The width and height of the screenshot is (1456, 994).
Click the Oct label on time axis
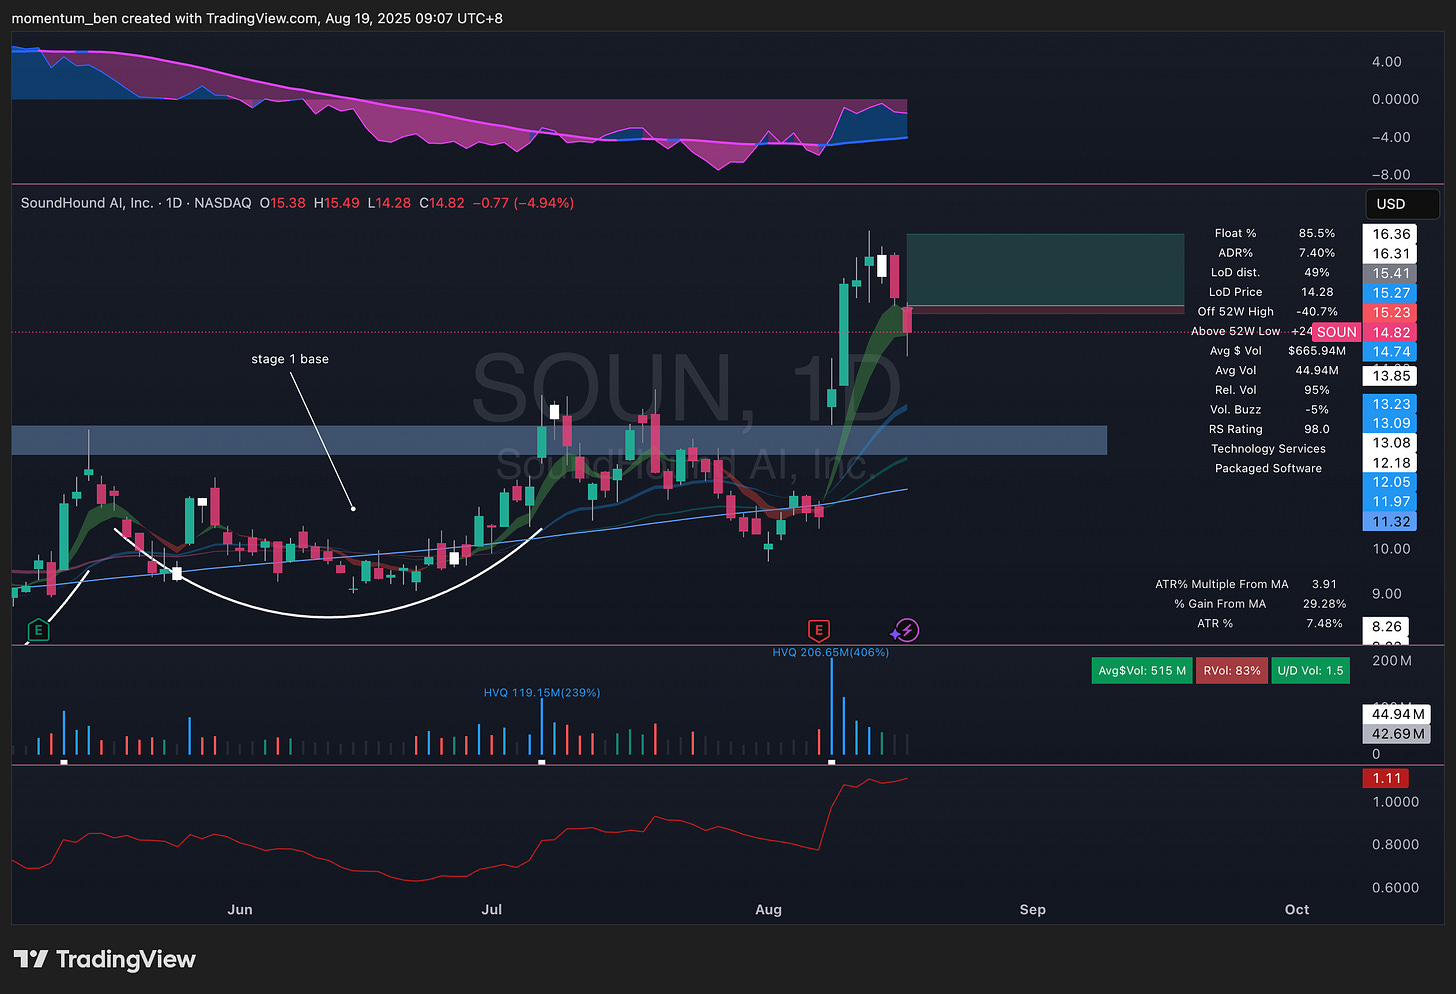[1297, 909]
